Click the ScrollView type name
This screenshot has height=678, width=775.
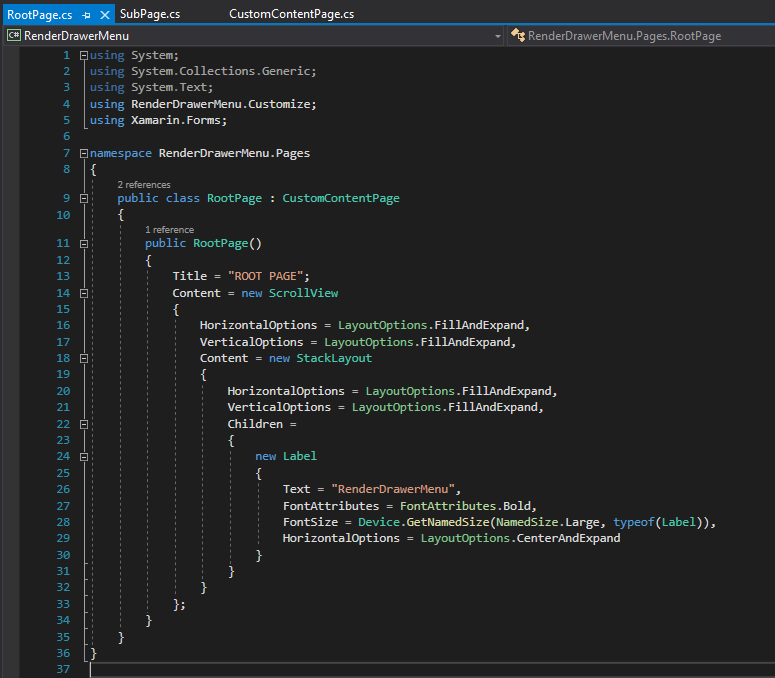[303, 293]
